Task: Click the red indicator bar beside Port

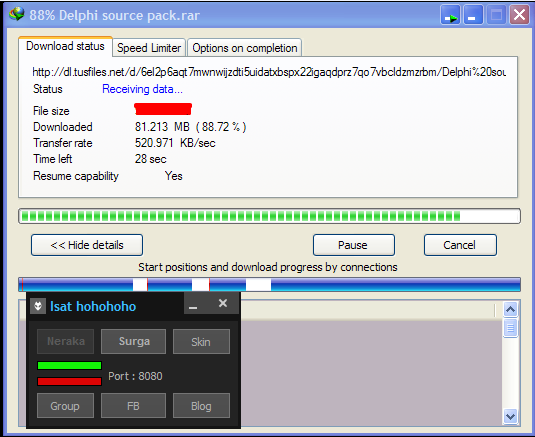Action: click(69, 381)
